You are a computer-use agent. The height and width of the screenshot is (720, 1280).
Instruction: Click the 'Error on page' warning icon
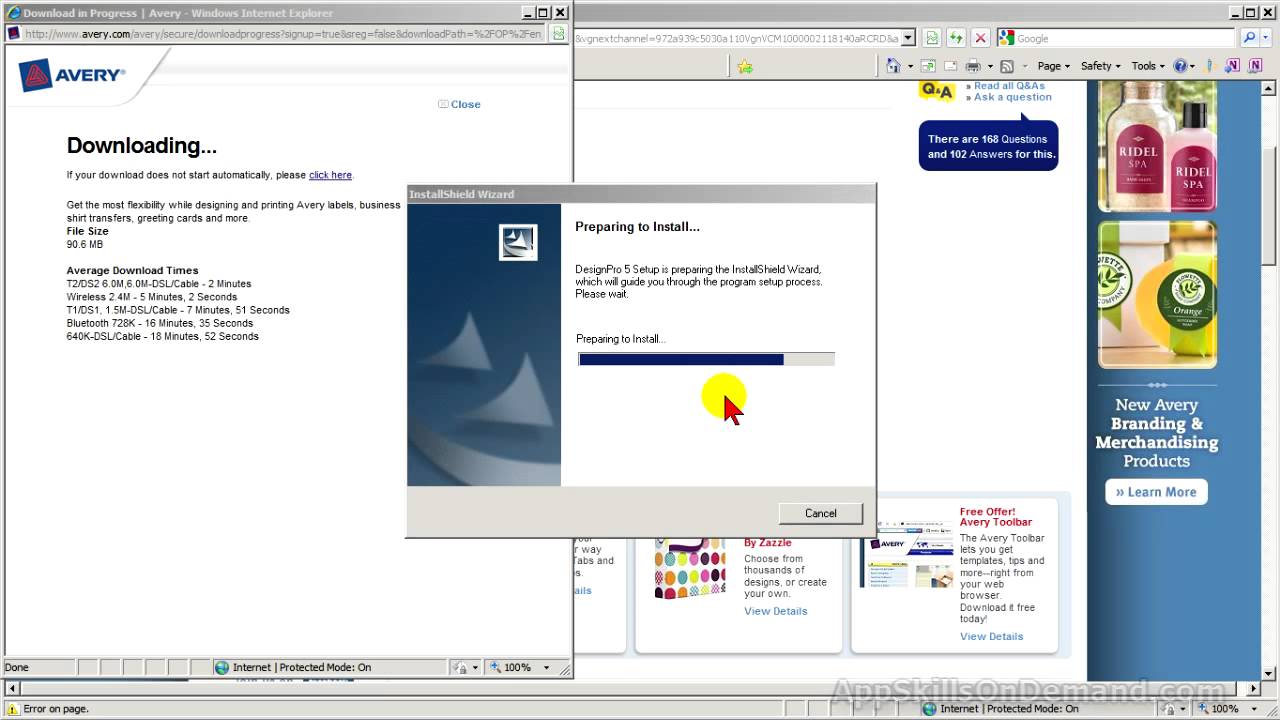pos(13,709)
